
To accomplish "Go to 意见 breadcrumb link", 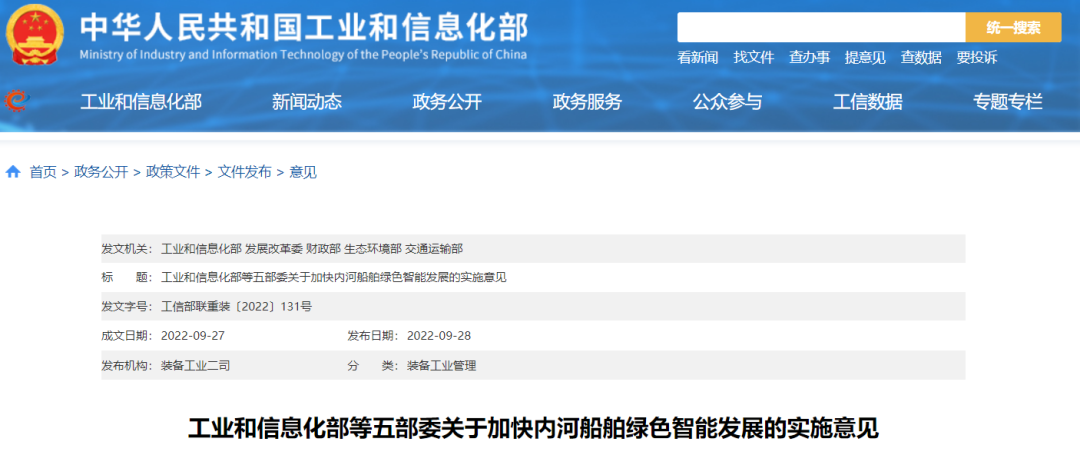I will tap(303, 172).
